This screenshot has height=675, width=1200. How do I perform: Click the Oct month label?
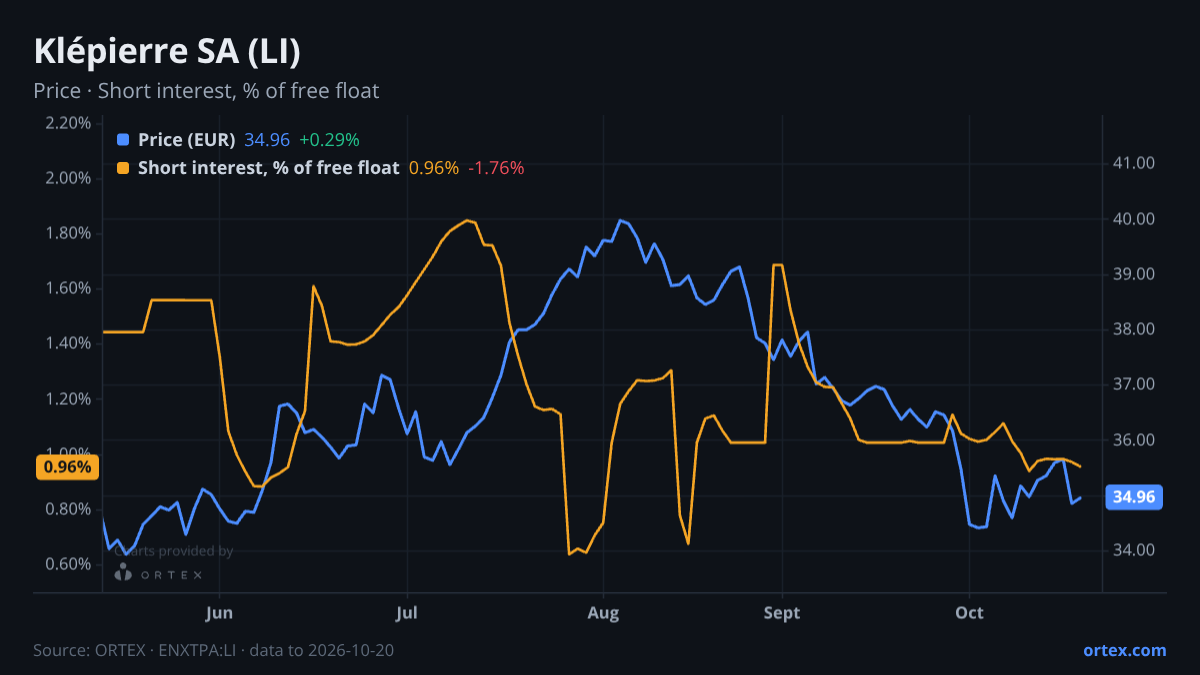tap(969, 612)
